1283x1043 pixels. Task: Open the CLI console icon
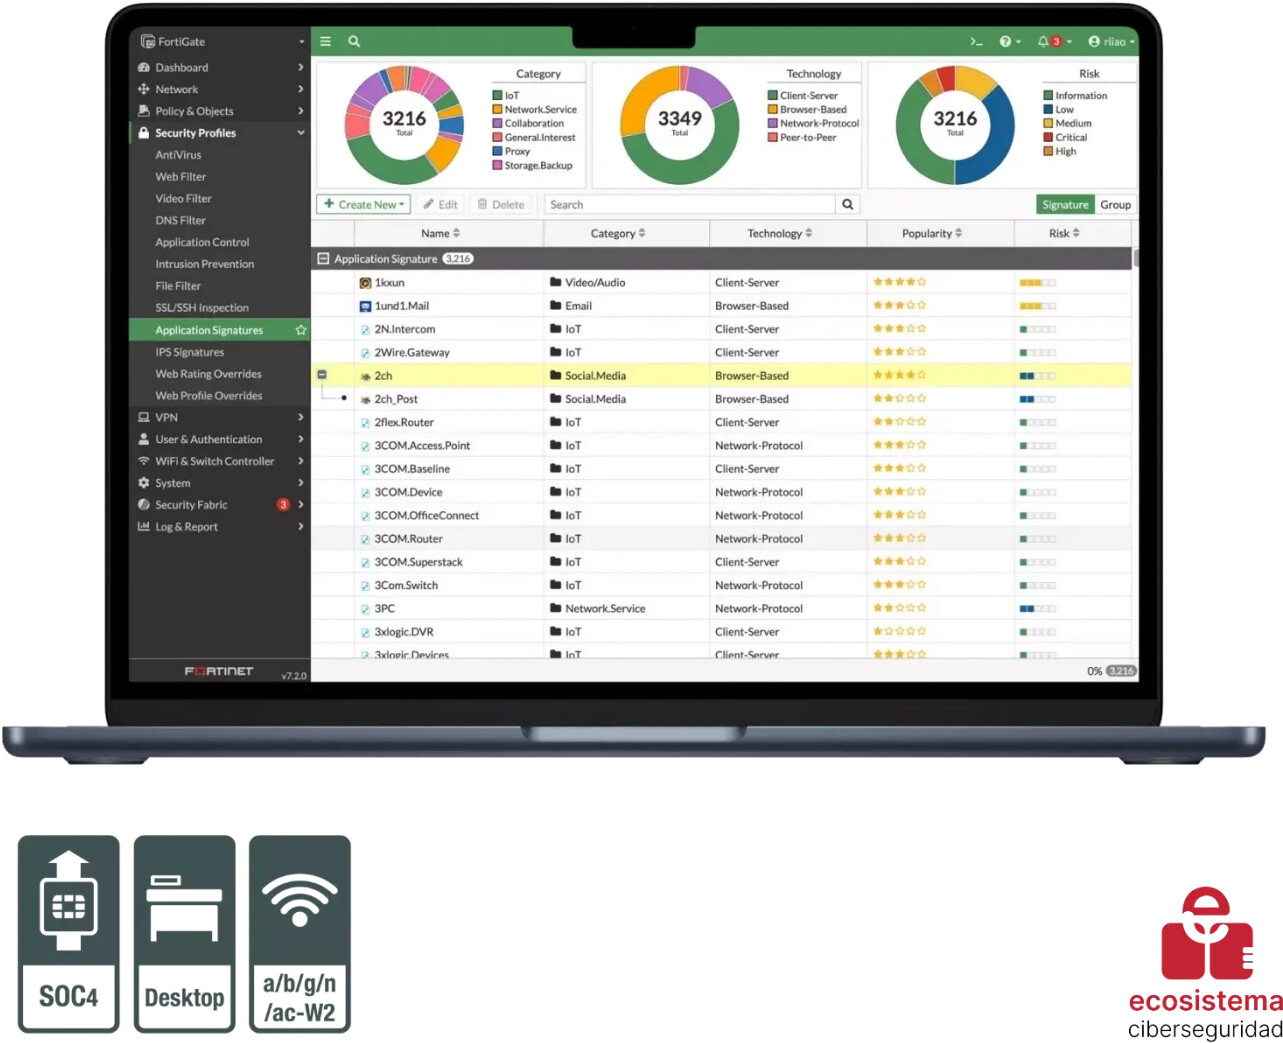click(x=976, y=42)
